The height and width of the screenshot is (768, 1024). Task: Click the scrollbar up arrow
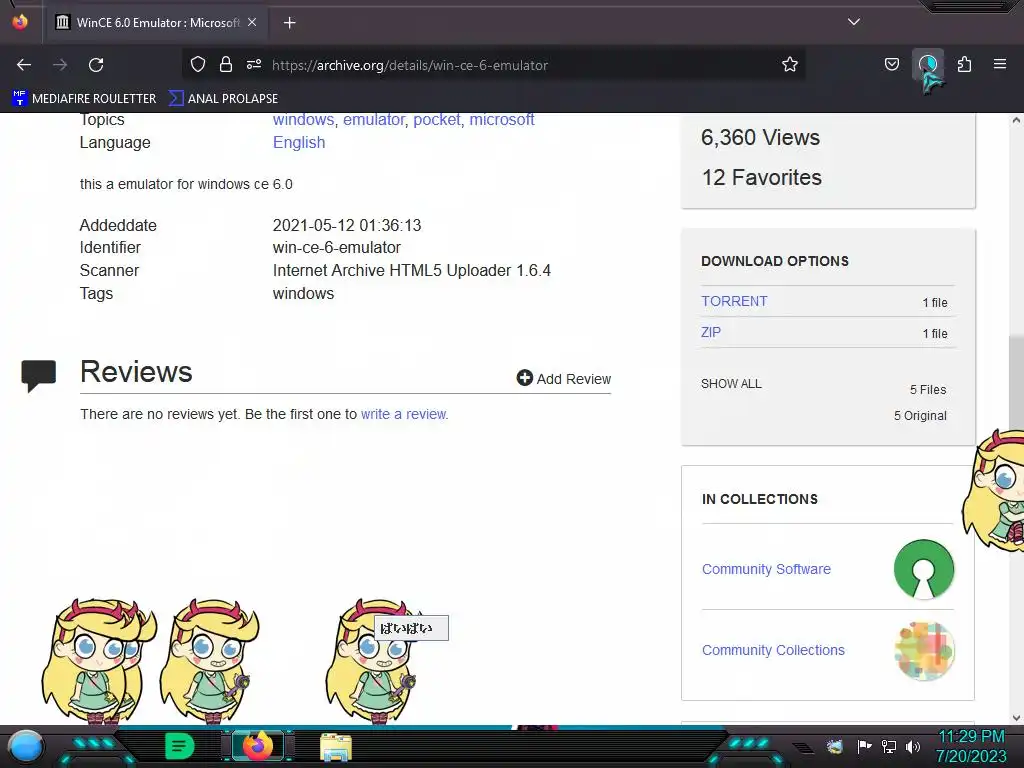[1016, 121]
